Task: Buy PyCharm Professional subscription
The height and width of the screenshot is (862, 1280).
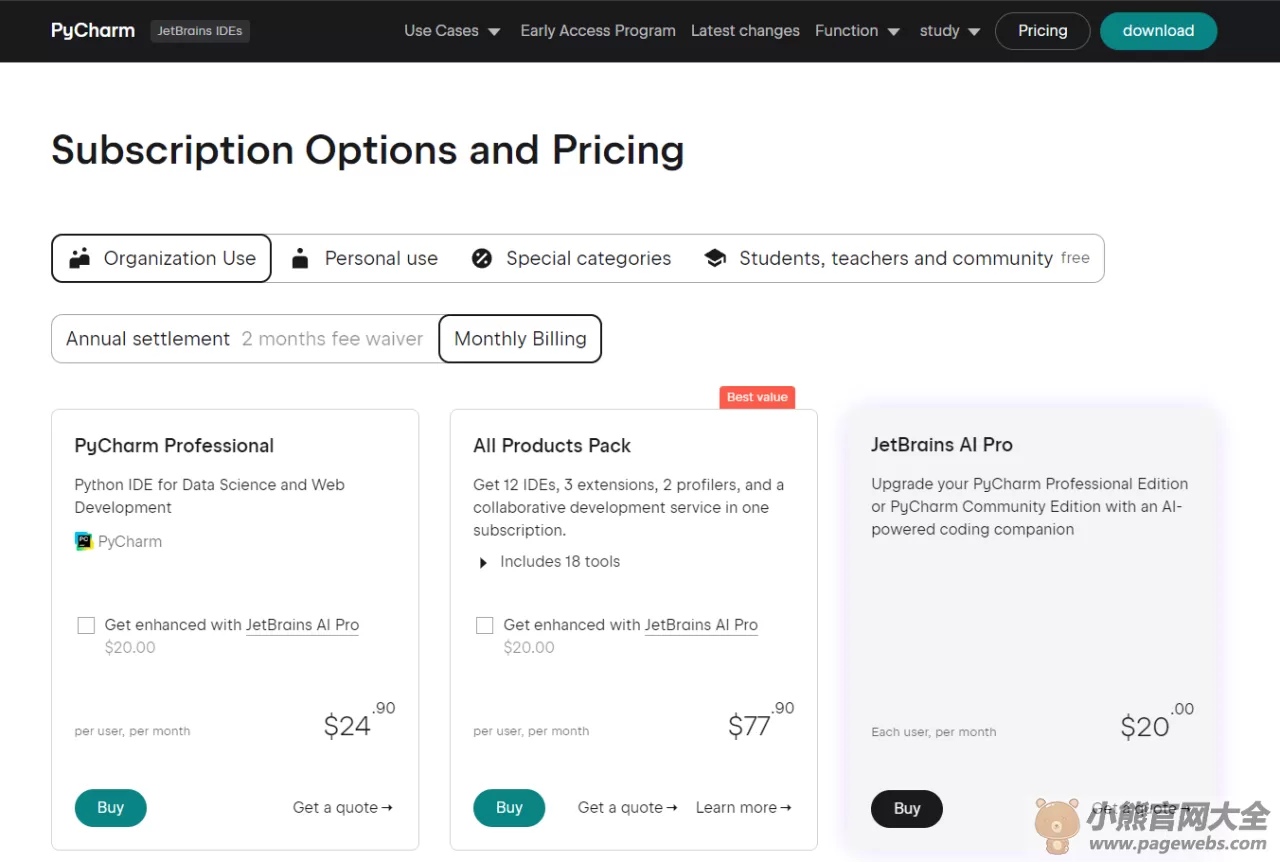Action: tap(111, 808)
